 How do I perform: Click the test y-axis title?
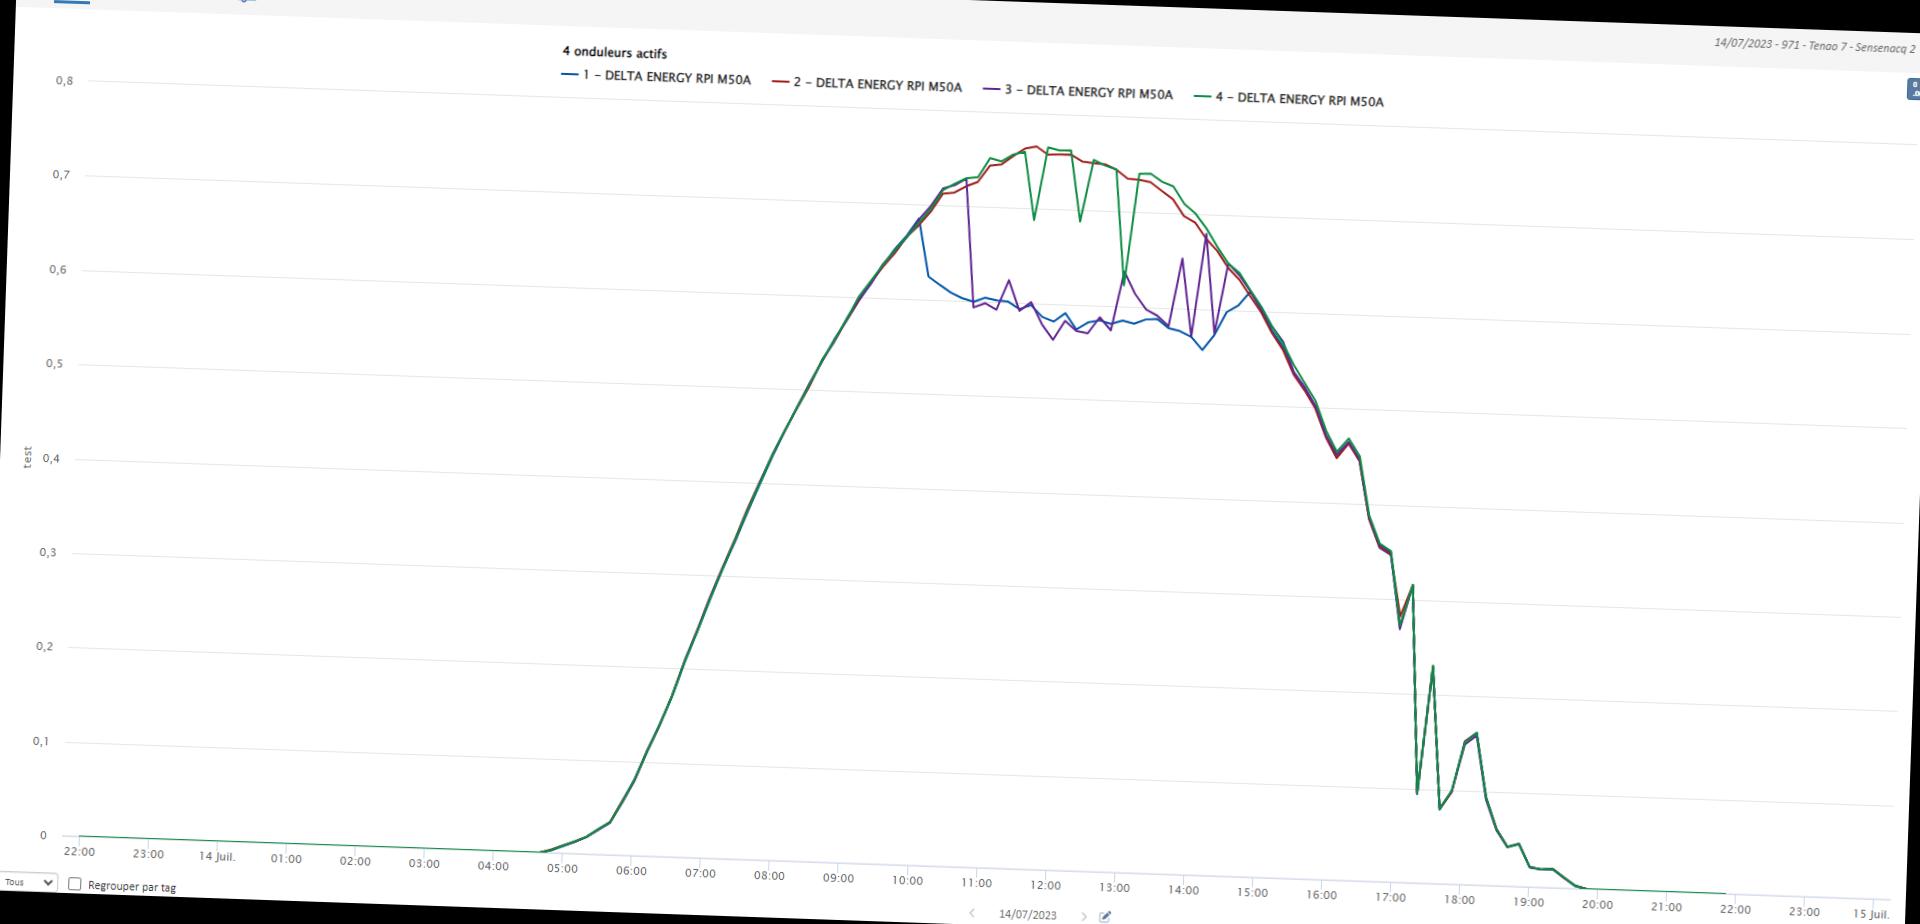[28, 457]
